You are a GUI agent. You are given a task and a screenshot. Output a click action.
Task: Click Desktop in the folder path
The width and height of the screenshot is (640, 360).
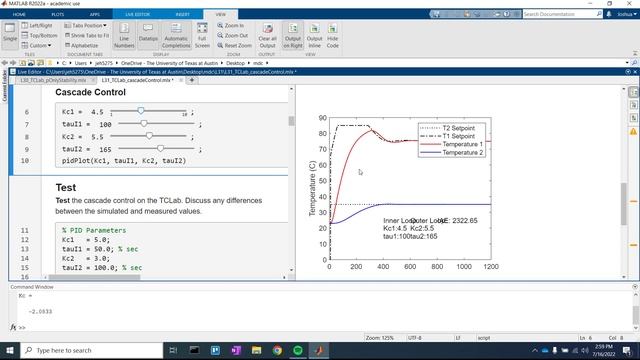tap(235, 63)
